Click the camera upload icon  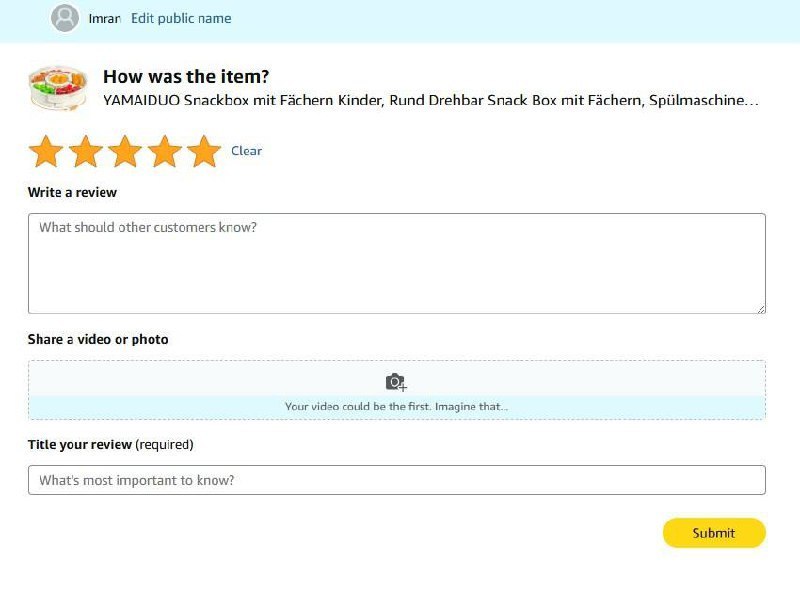(x=396, y=382)
